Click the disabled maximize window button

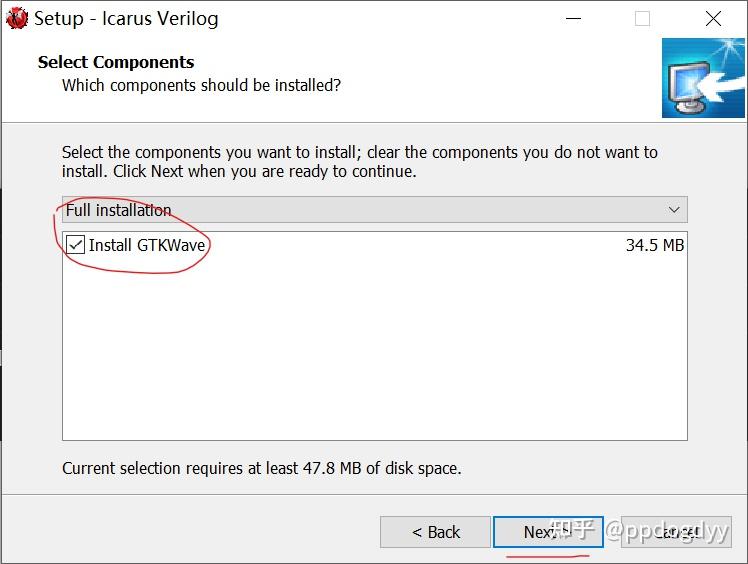642,19
